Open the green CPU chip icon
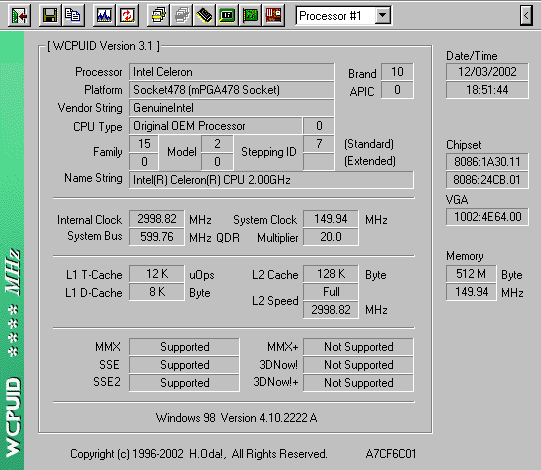The image size is (541, 470). [x=227, y=15]
